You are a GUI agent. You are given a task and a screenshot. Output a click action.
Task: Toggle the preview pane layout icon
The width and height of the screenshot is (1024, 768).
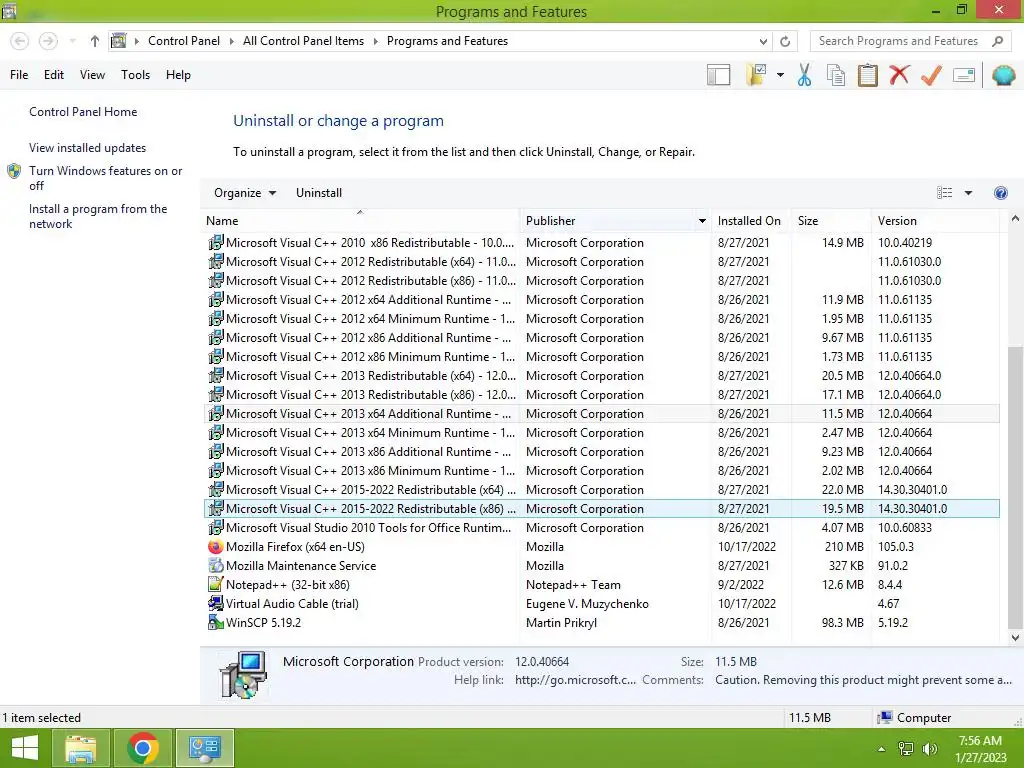click(718, 75)
